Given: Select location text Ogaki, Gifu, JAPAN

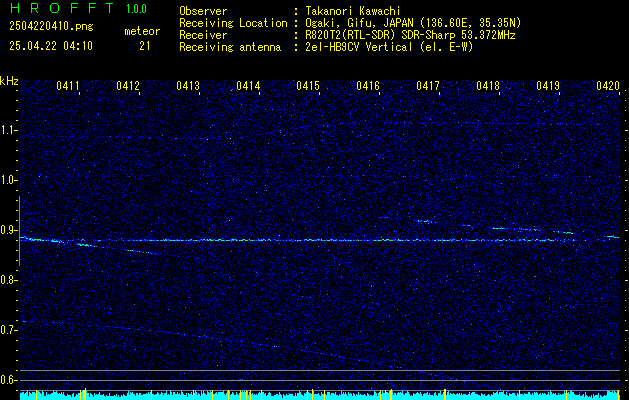Looking at the screenshot, I should click(359, 23).
